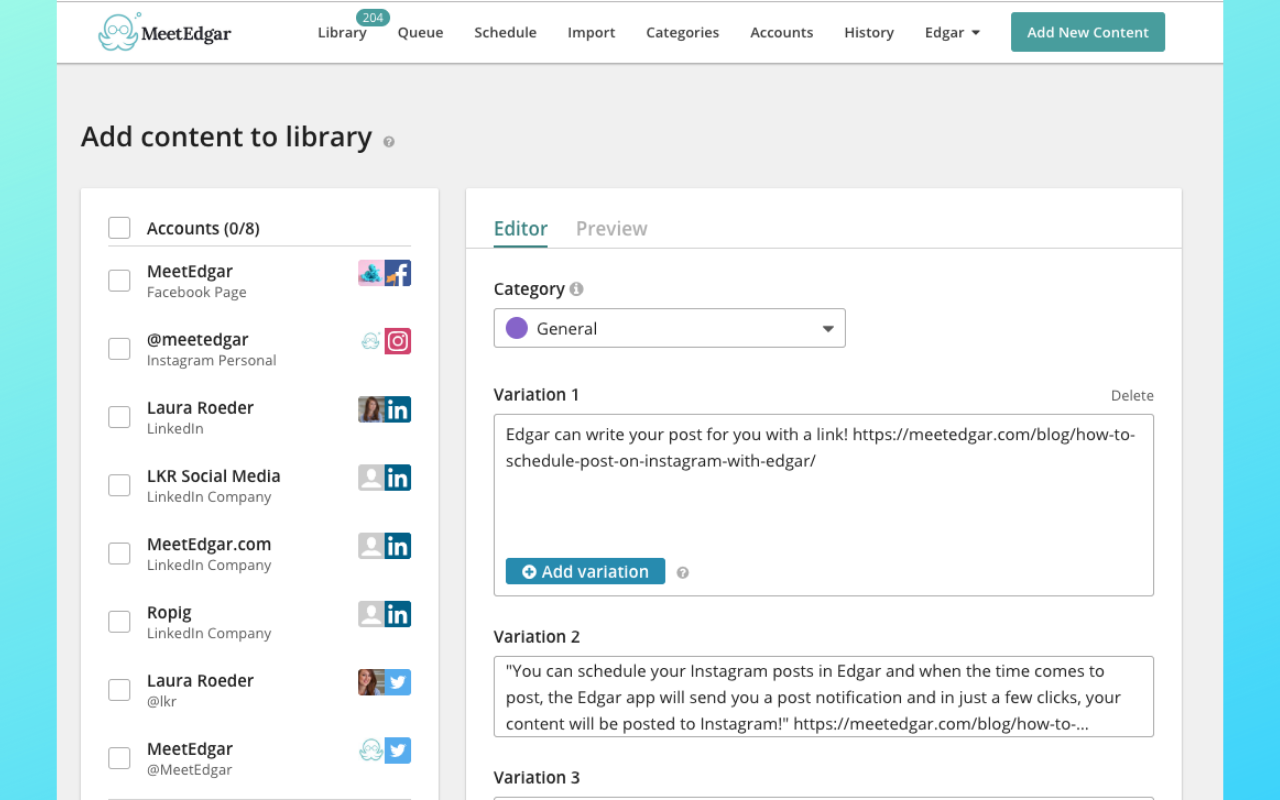This screenshot has height=800, width=1280.
Task: Click the Add variation button
Action: point(585,572)
